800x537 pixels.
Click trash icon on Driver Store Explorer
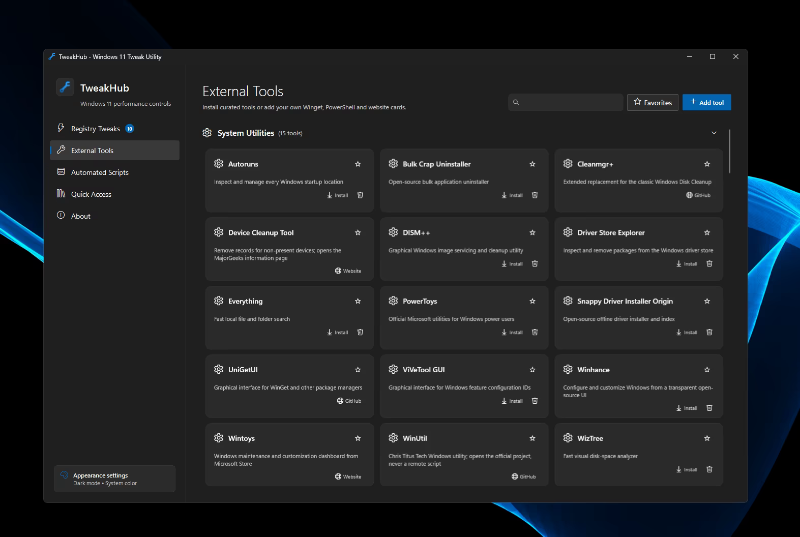[x=709, y=264]
